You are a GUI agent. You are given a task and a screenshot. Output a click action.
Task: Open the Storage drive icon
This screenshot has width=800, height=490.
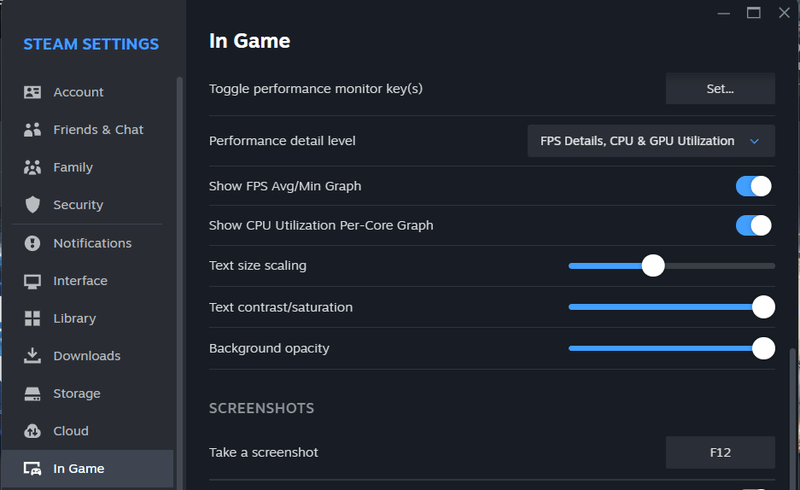point(32,394)
